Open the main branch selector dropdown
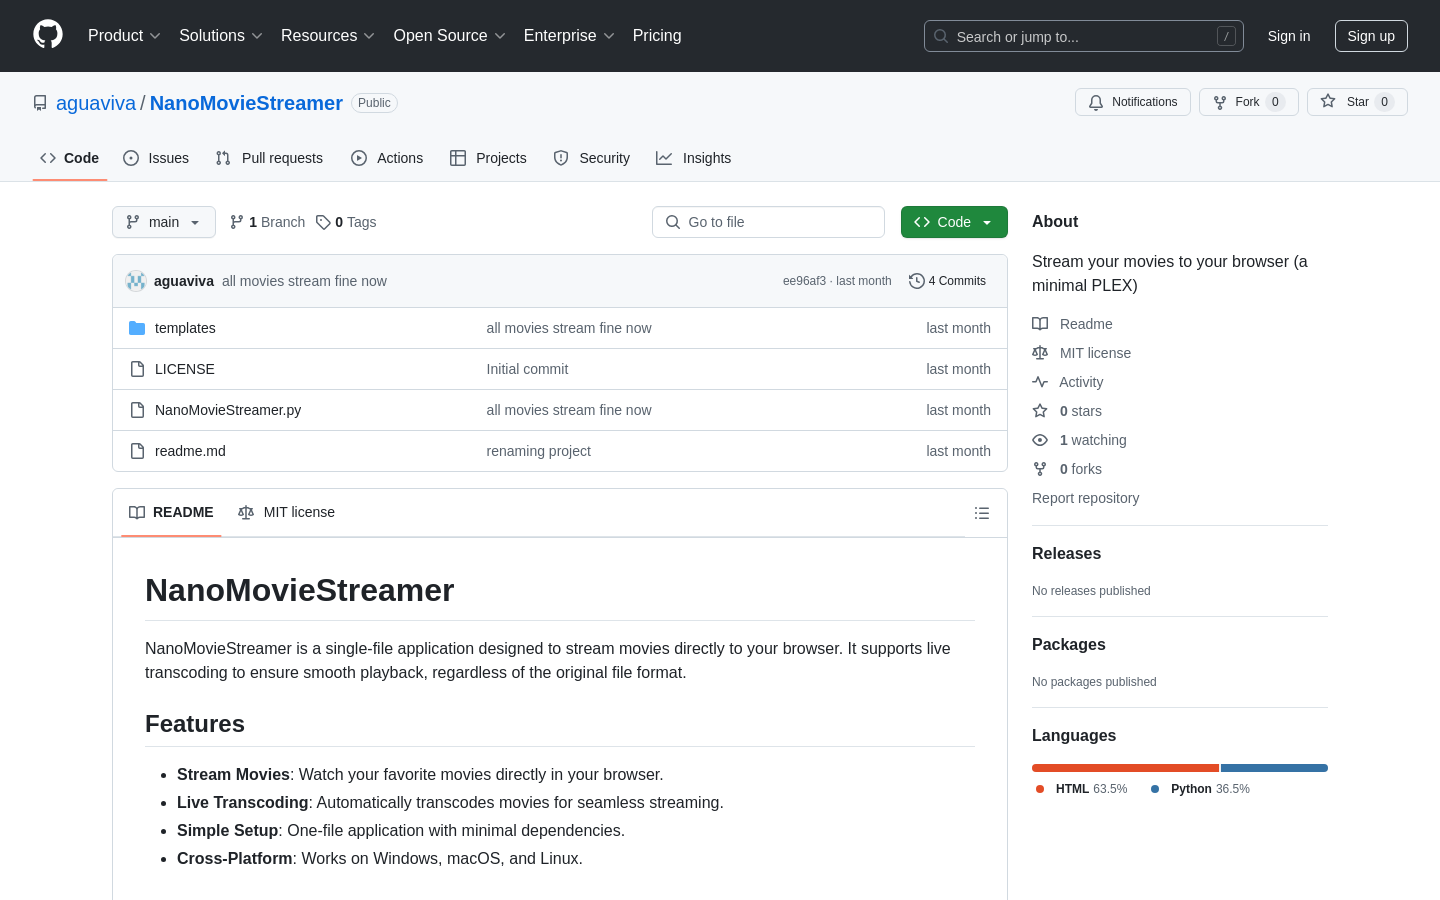This screenshot has height=900, width=1440. coord(164,222)
